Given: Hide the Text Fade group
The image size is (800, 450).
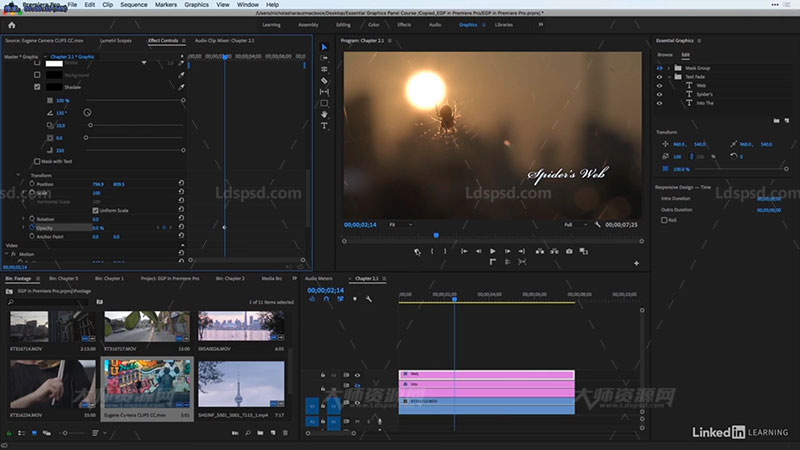Looking at the screenshot, I should click(659, 77).
